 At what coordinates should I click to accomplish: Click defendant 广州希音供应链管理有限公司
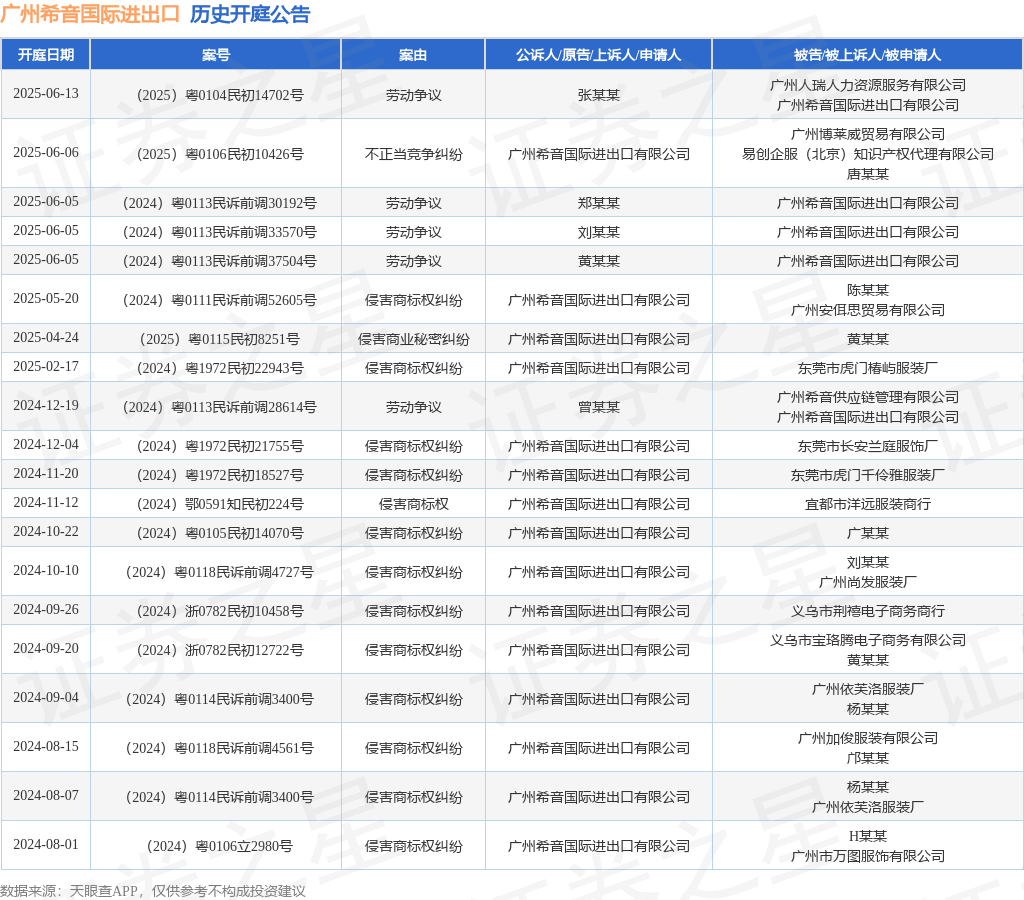[868, 397]
